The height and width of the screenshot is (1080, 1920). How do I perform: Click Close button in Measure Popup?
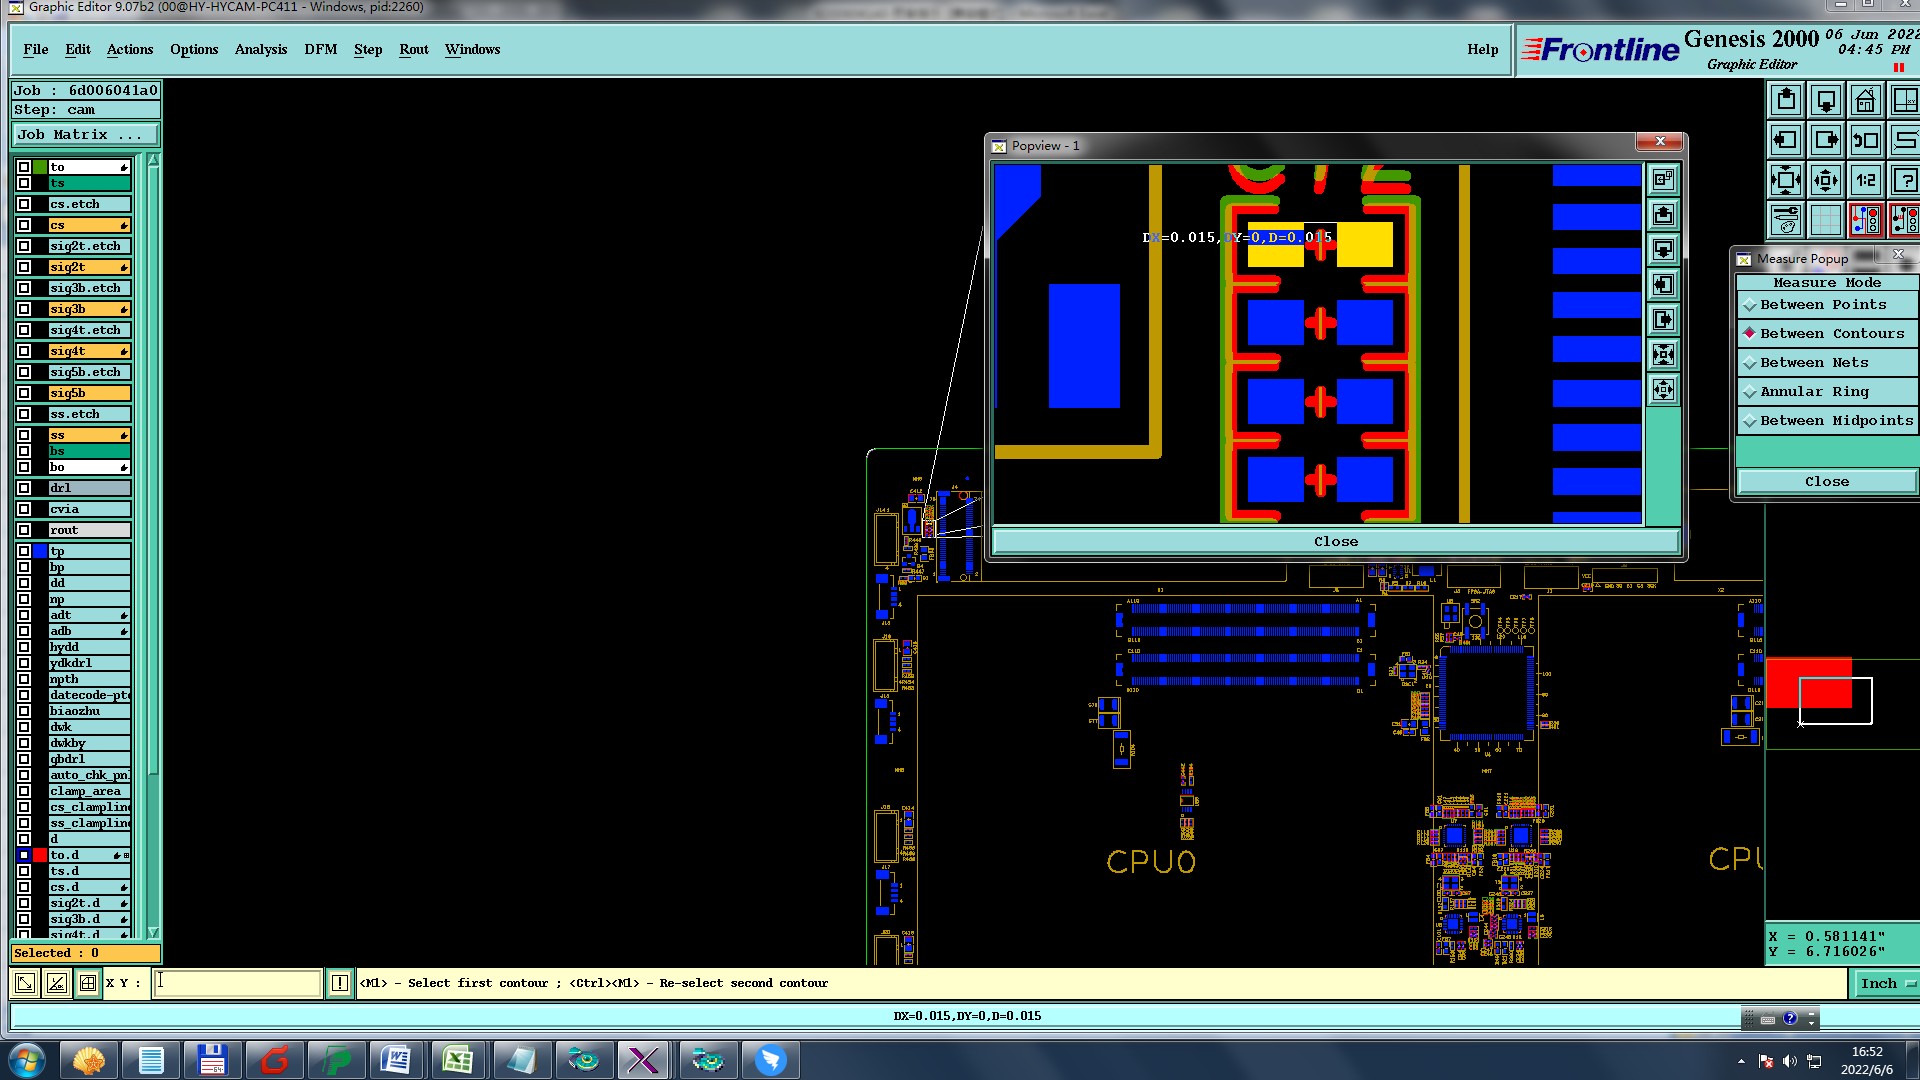1826,482
